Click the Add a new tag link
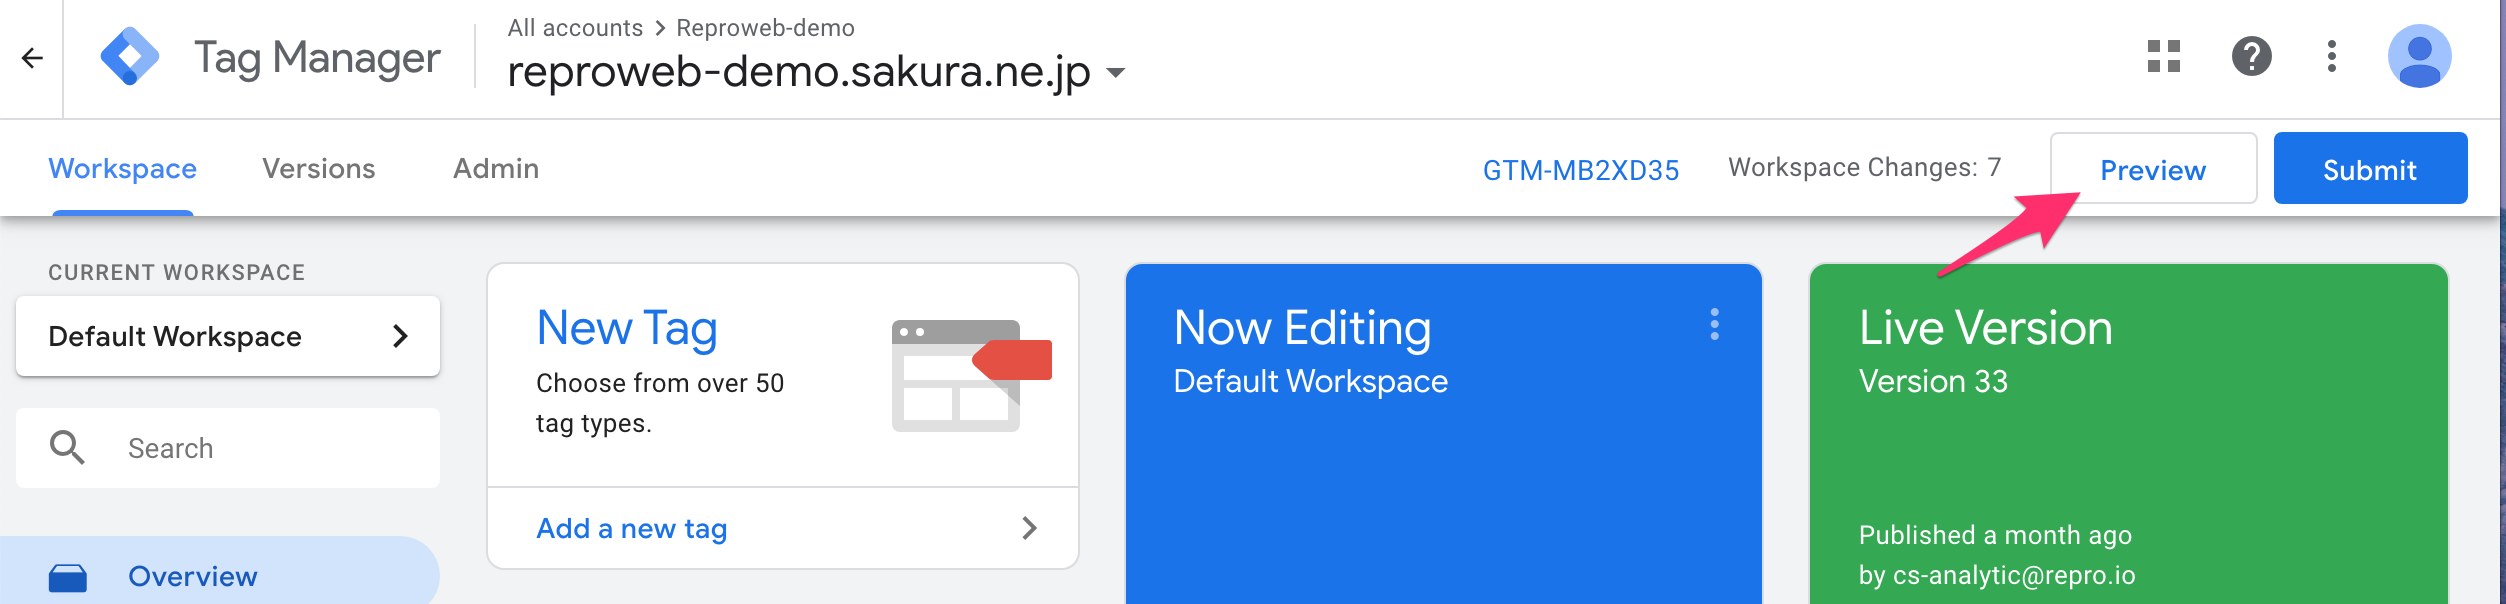Screen dimensions: 2506x604 (632, 528)
